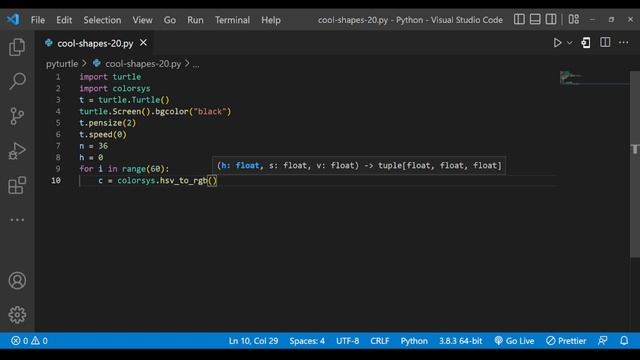Viewport: 640px width, 360px height.
Task: Open the Customize Layout icon
Action: [573, 19]
